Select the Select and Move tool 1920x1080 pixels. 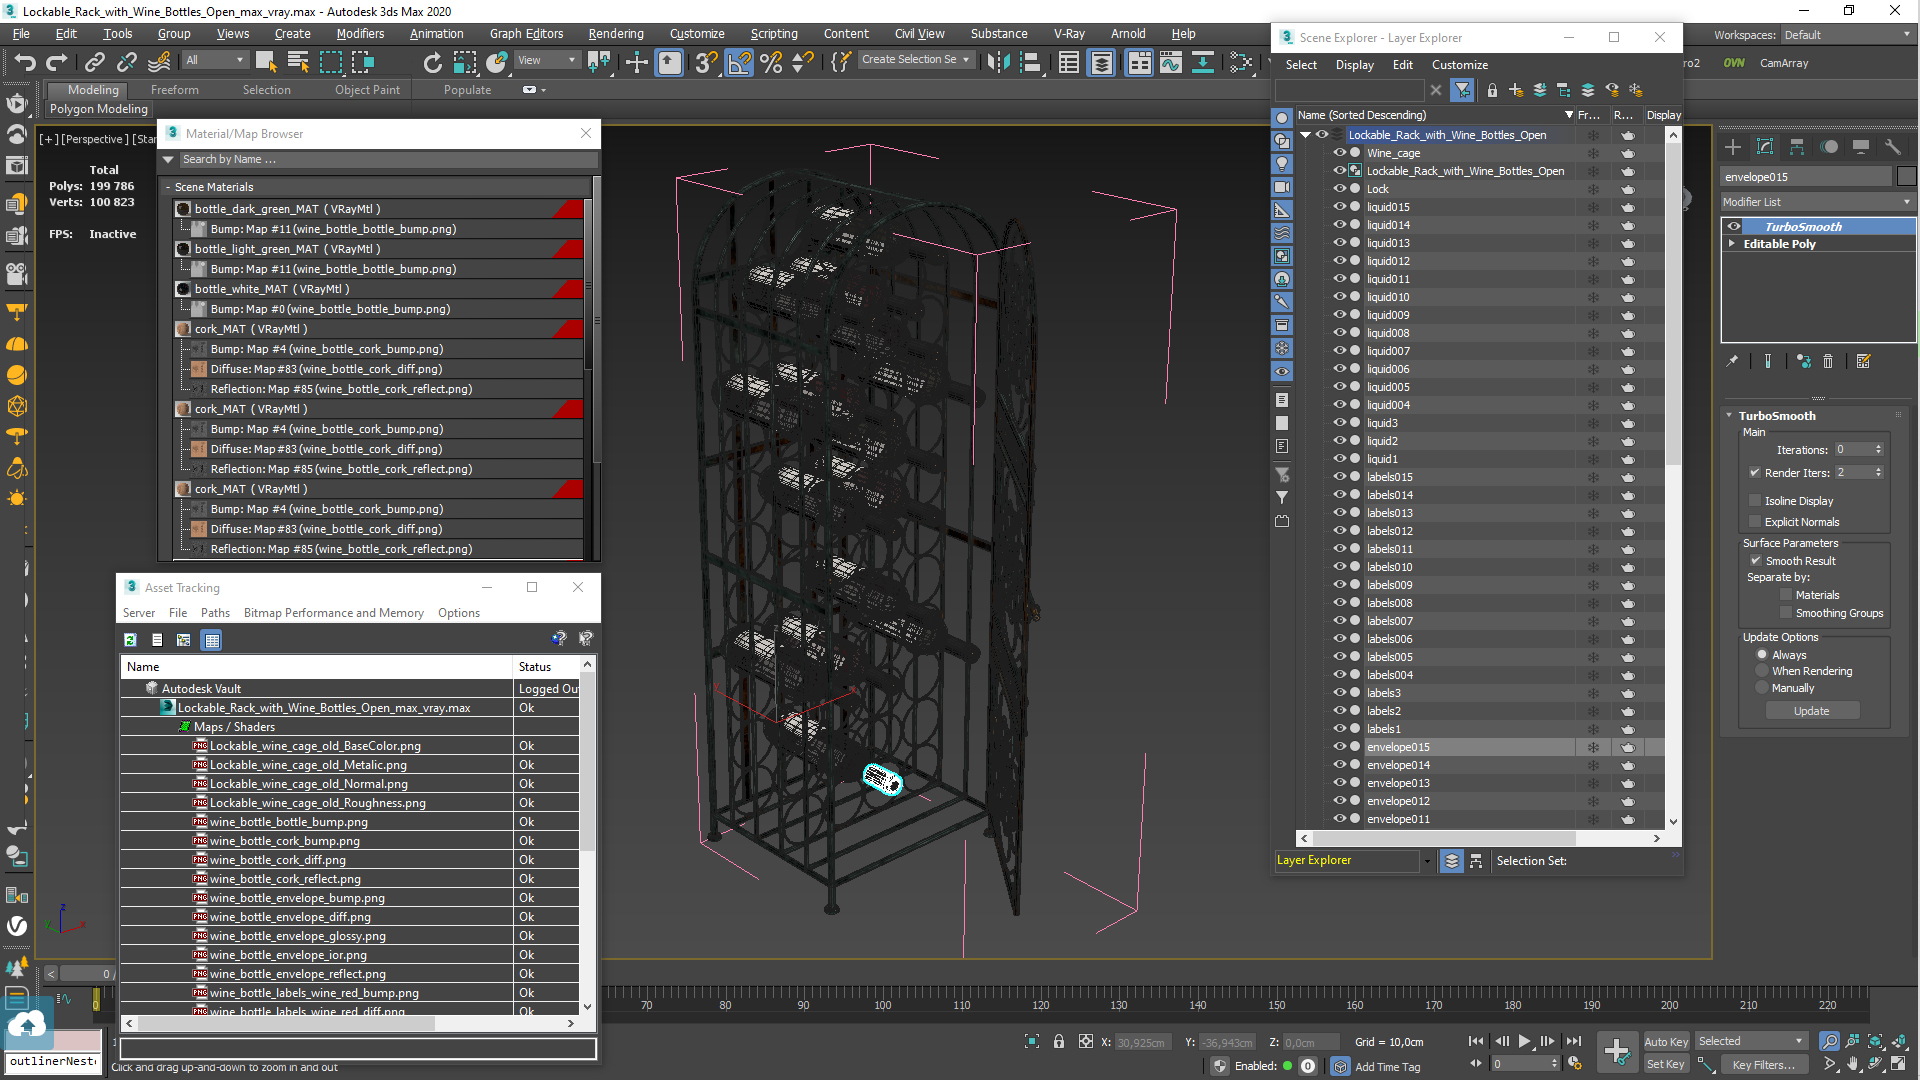[636, 62]
